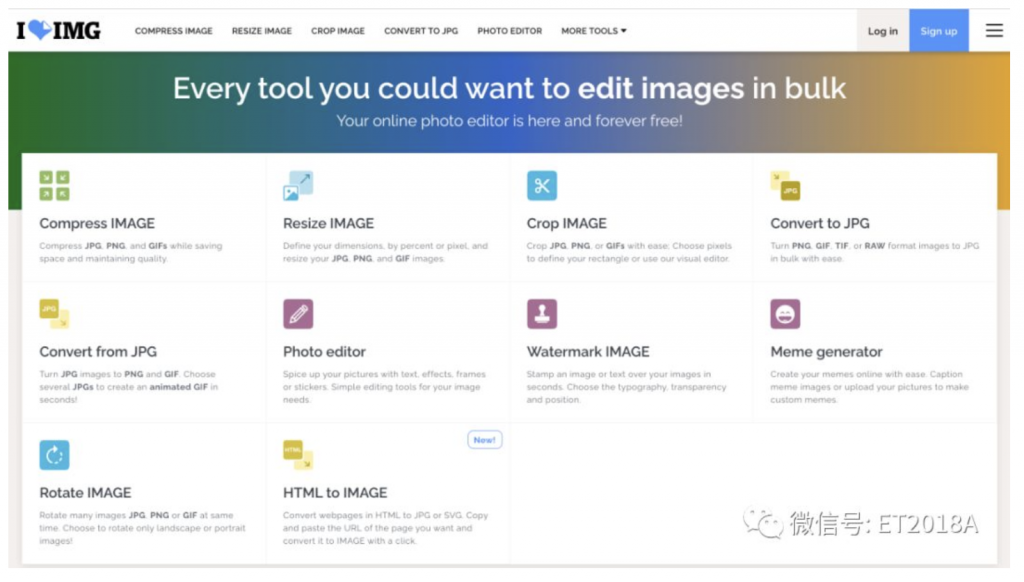Image resolution: width=1024 pixels, height=582 pixels.
Task: Click the Rotate IMAGE icon
Action: click(54, 455)
